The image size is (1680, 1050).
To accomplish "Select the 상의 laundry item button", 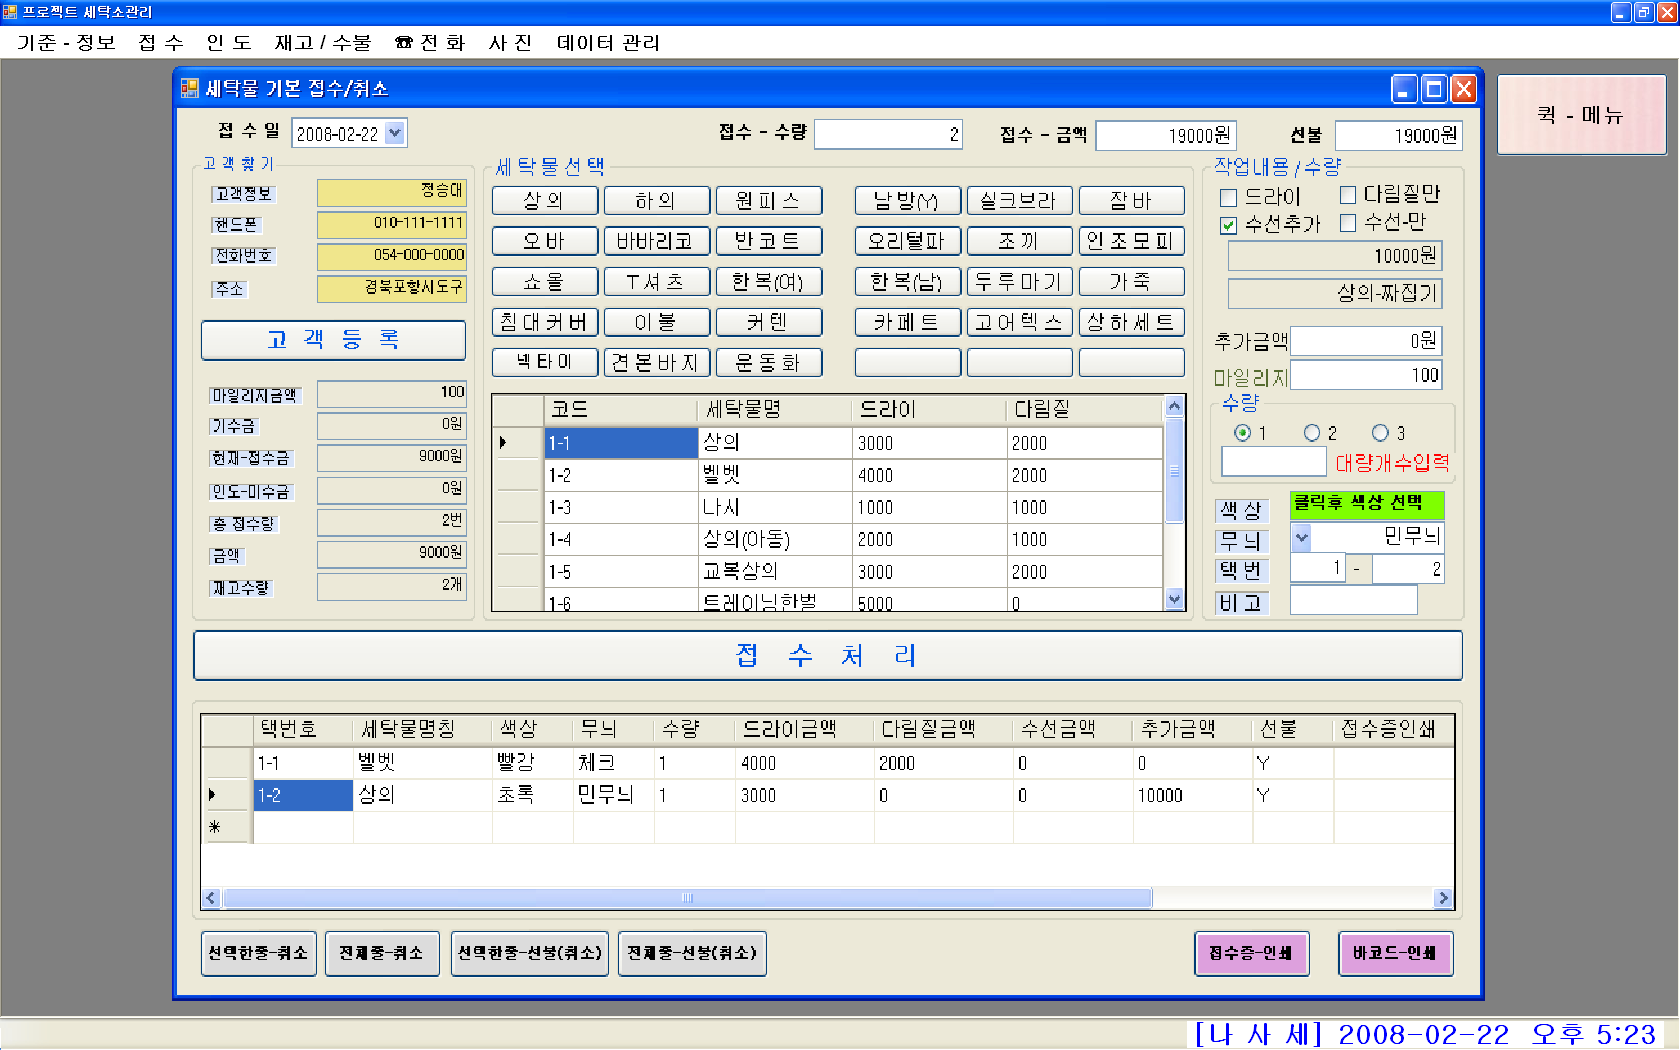I will [545, 201].
